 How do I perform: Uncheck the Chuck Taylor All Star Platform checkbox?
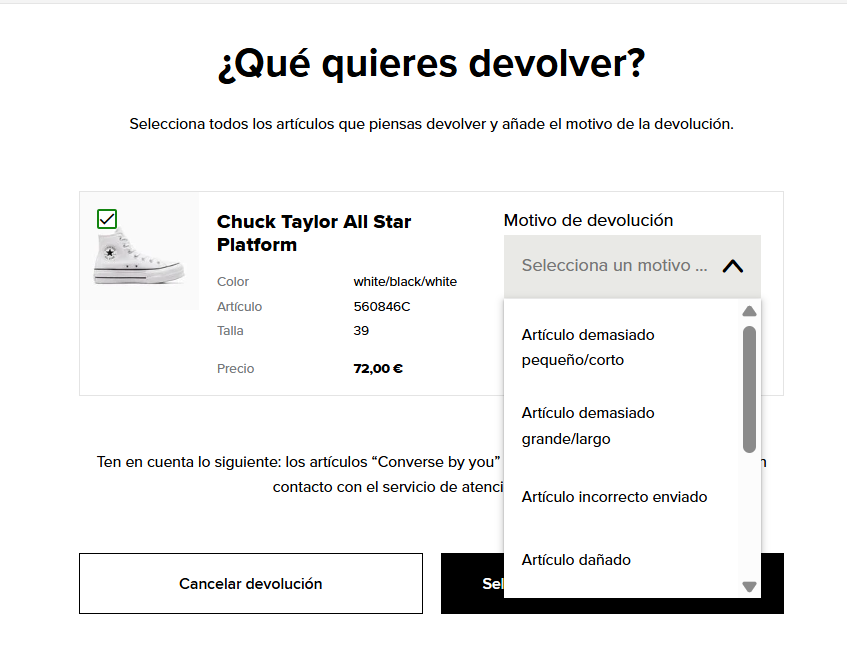click(x=107, y=219)
